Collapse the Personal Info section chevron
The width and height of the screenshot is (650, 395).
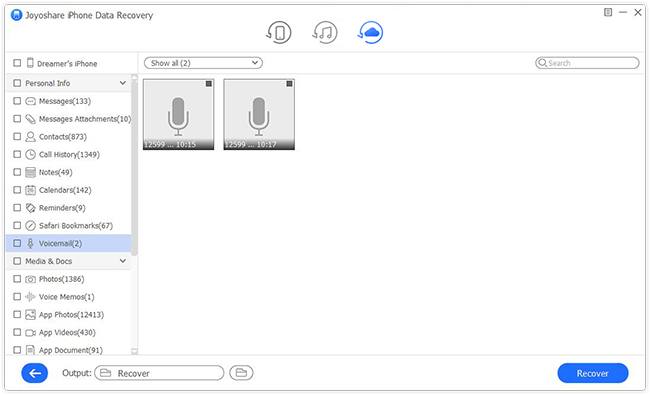[x=123, y=83]
